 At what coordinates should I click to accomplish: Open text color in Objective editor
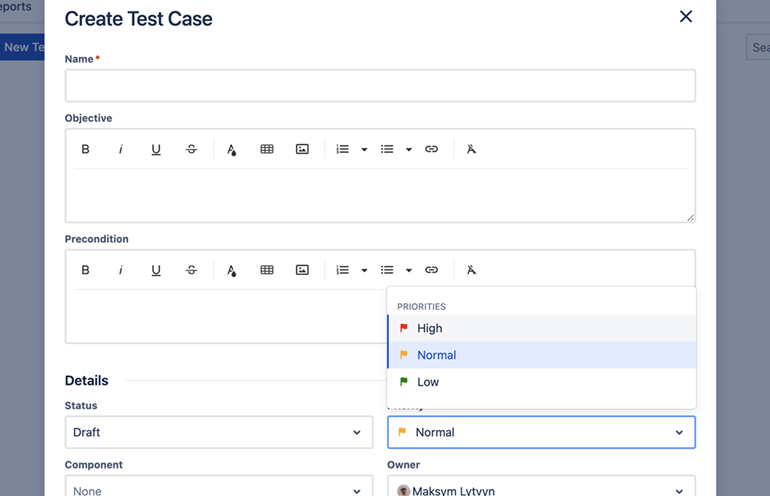tap(231, 149)
